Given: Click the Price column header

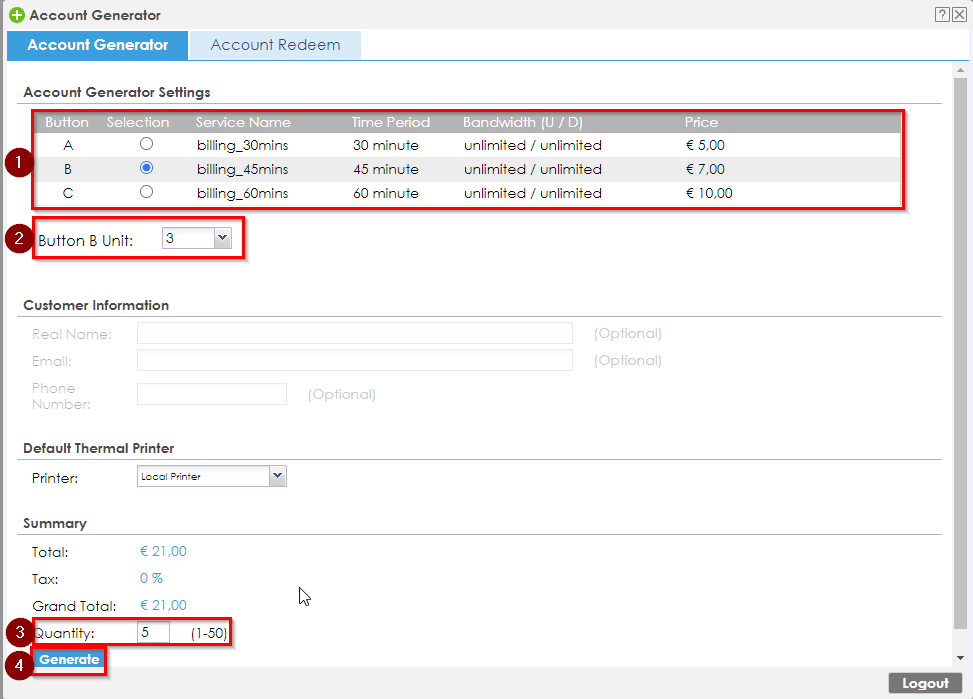Looking at the screenshot, I should point(701,122).
